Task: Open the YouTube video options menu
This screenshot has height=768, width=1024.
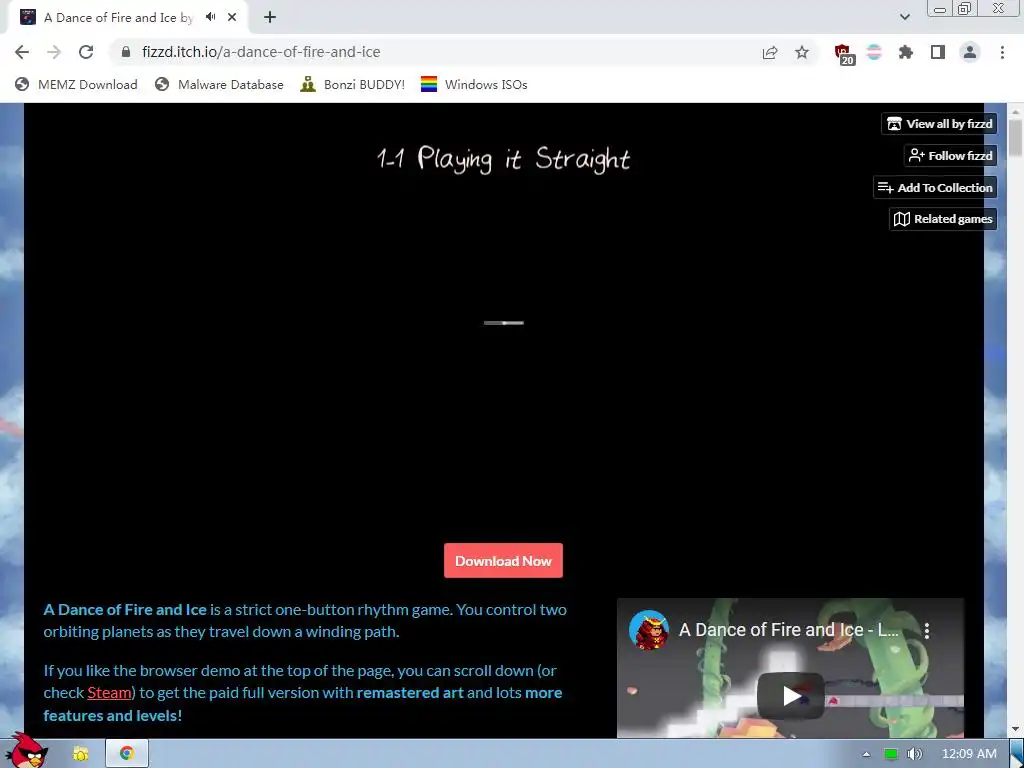Action: (x=927, y=630)
